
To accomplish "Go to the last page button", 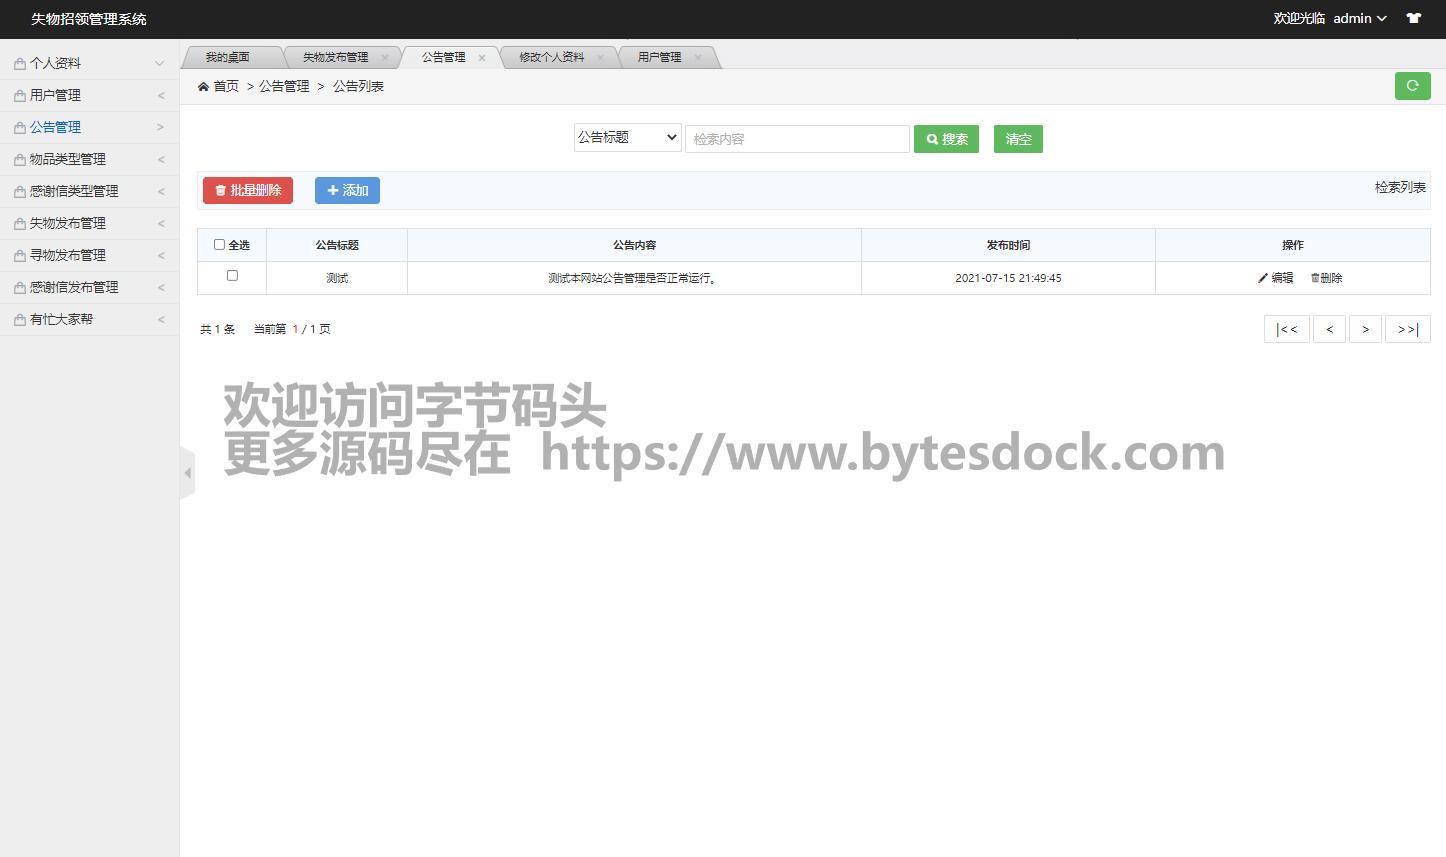I will pyautogui.click(x=1407, y=329).
